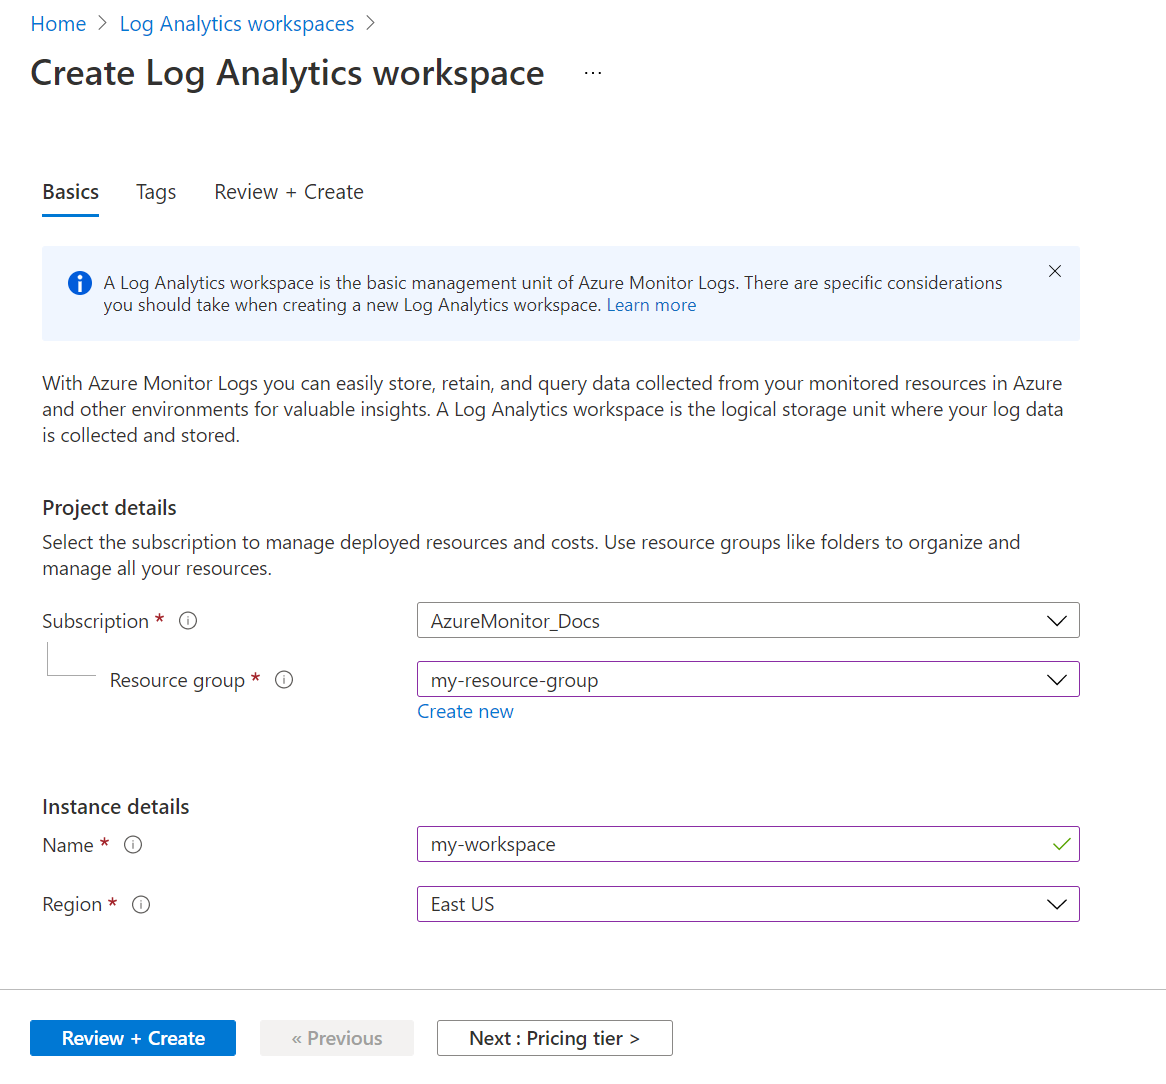Viewport: 1166px width, 1084px height.
Task: Navigate to Log Analytics workspaces breadcrumb
Action: 237,24
